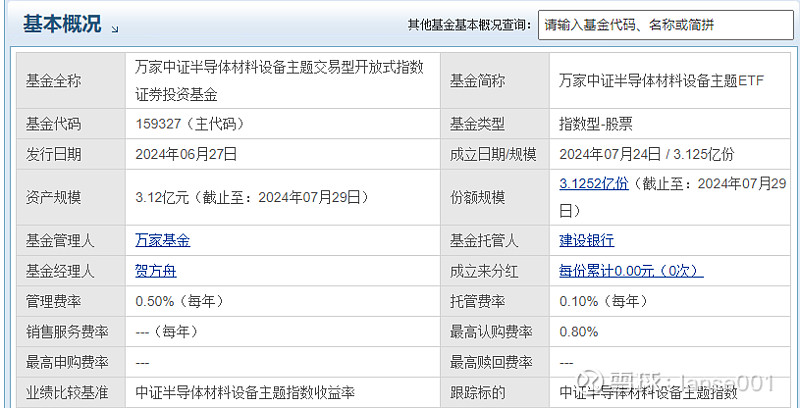The image size is (800, 408).
Task: Select the fund type value 指数型-股票
Action: pos(596,124)
